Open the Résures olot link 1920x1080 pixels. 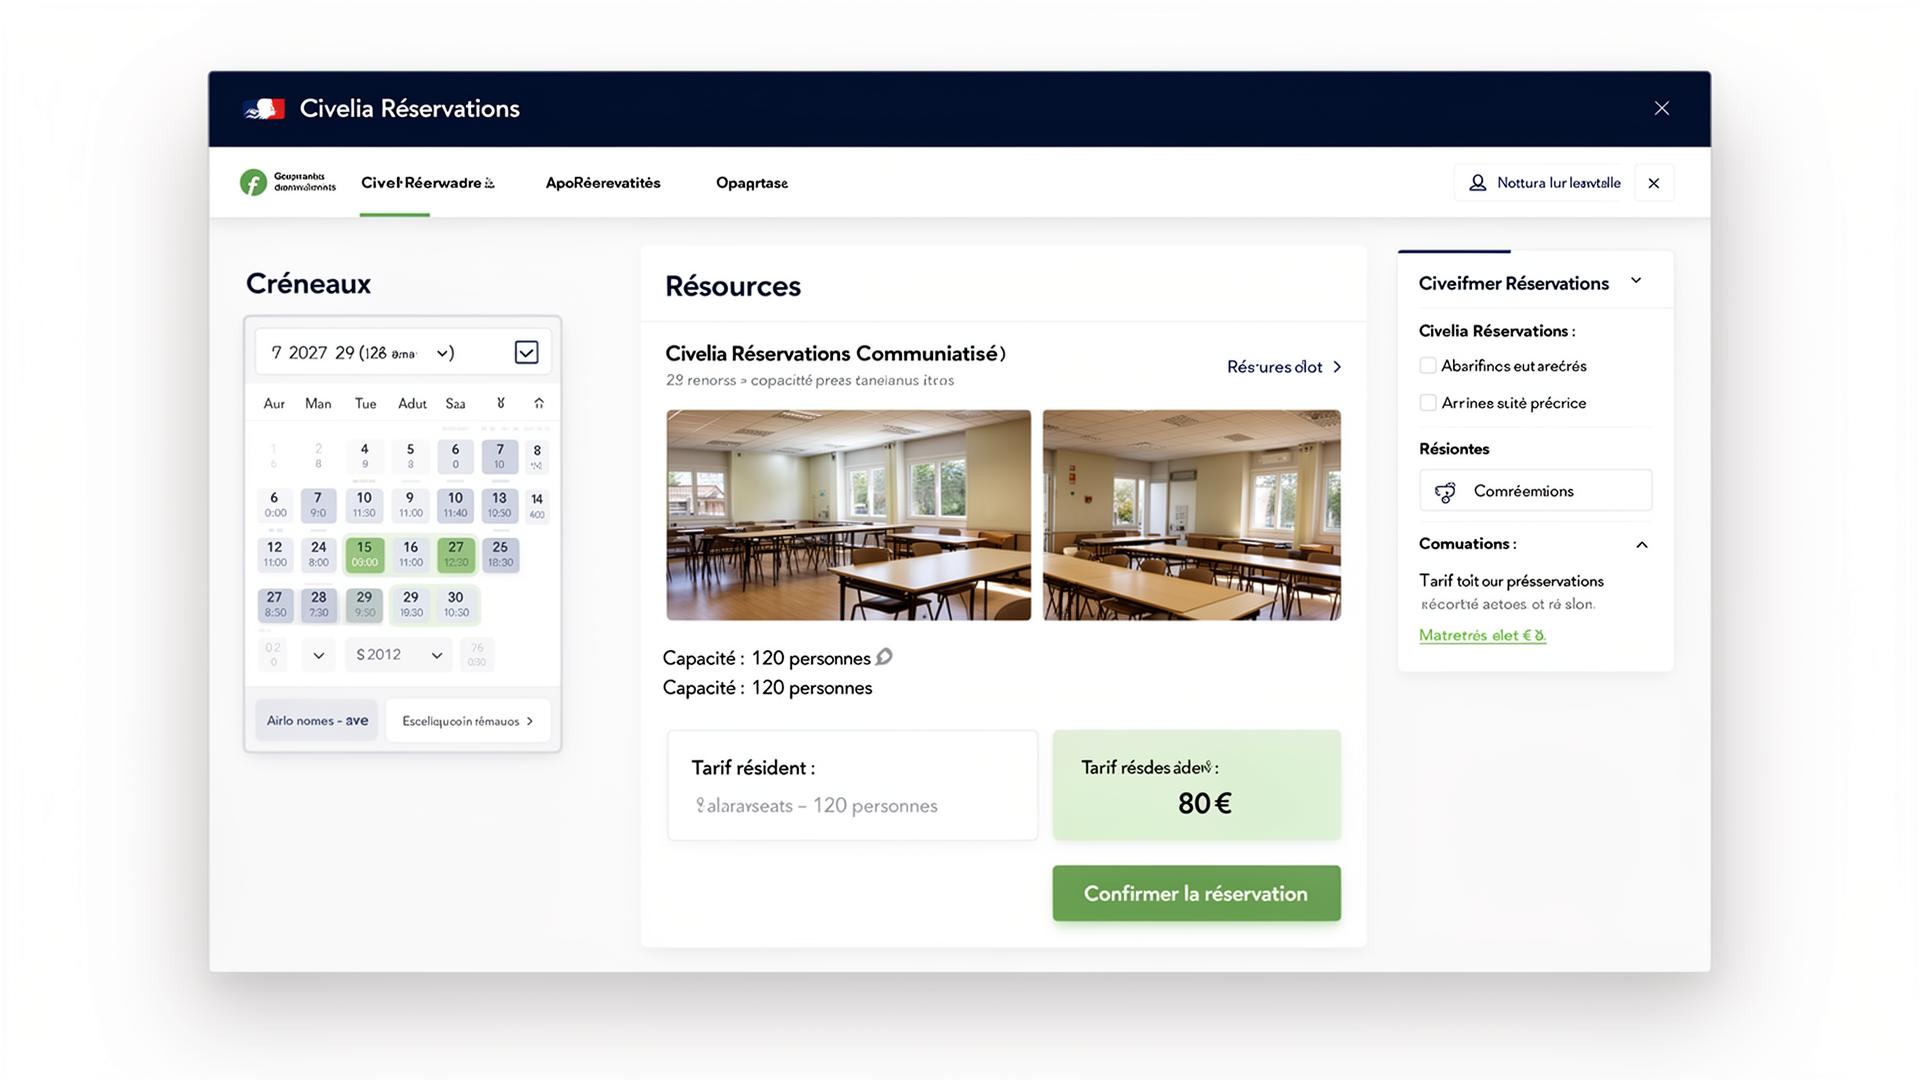point(1284,367)
